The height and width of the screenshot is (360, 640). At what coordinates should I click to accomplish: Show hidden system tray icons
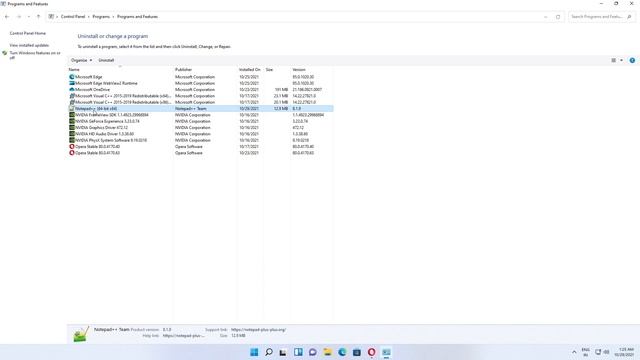pos(574,352)
